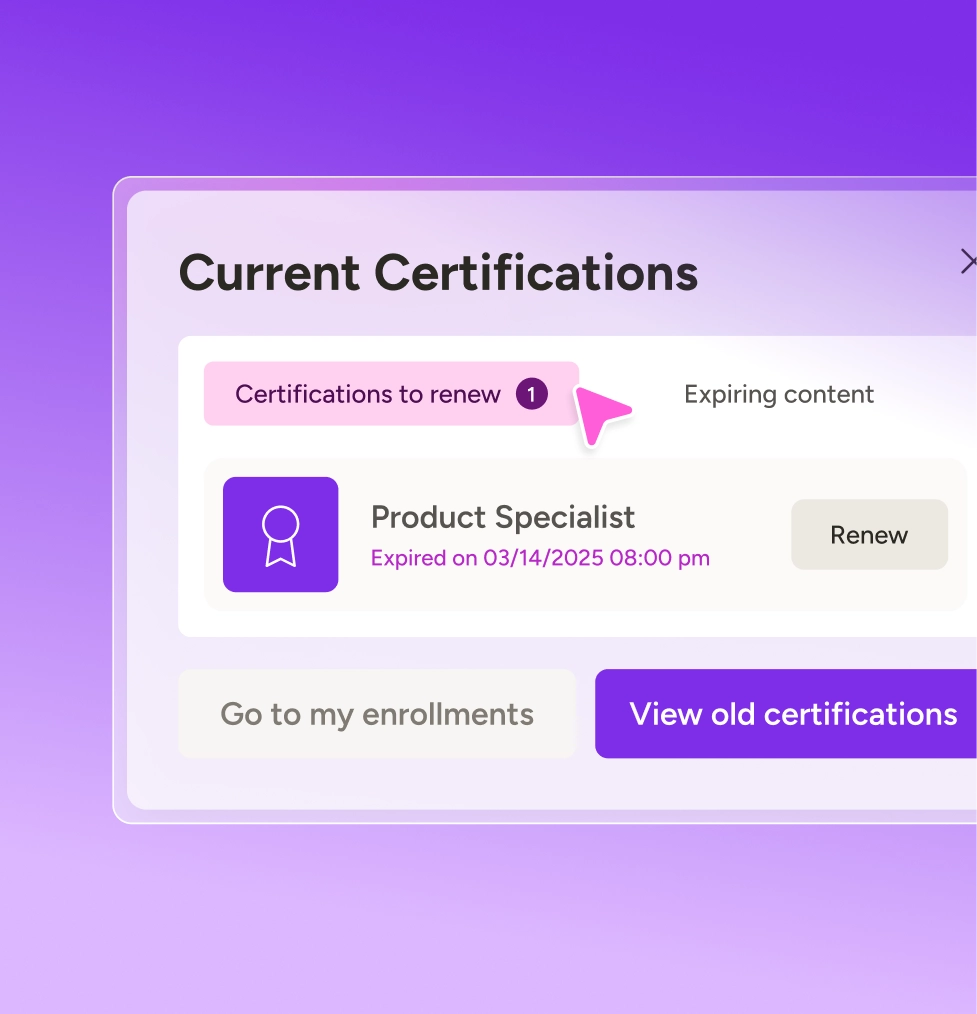Renew the Product Specialist certification
This screenshot has width=977, height=1014.
point(869,534)
